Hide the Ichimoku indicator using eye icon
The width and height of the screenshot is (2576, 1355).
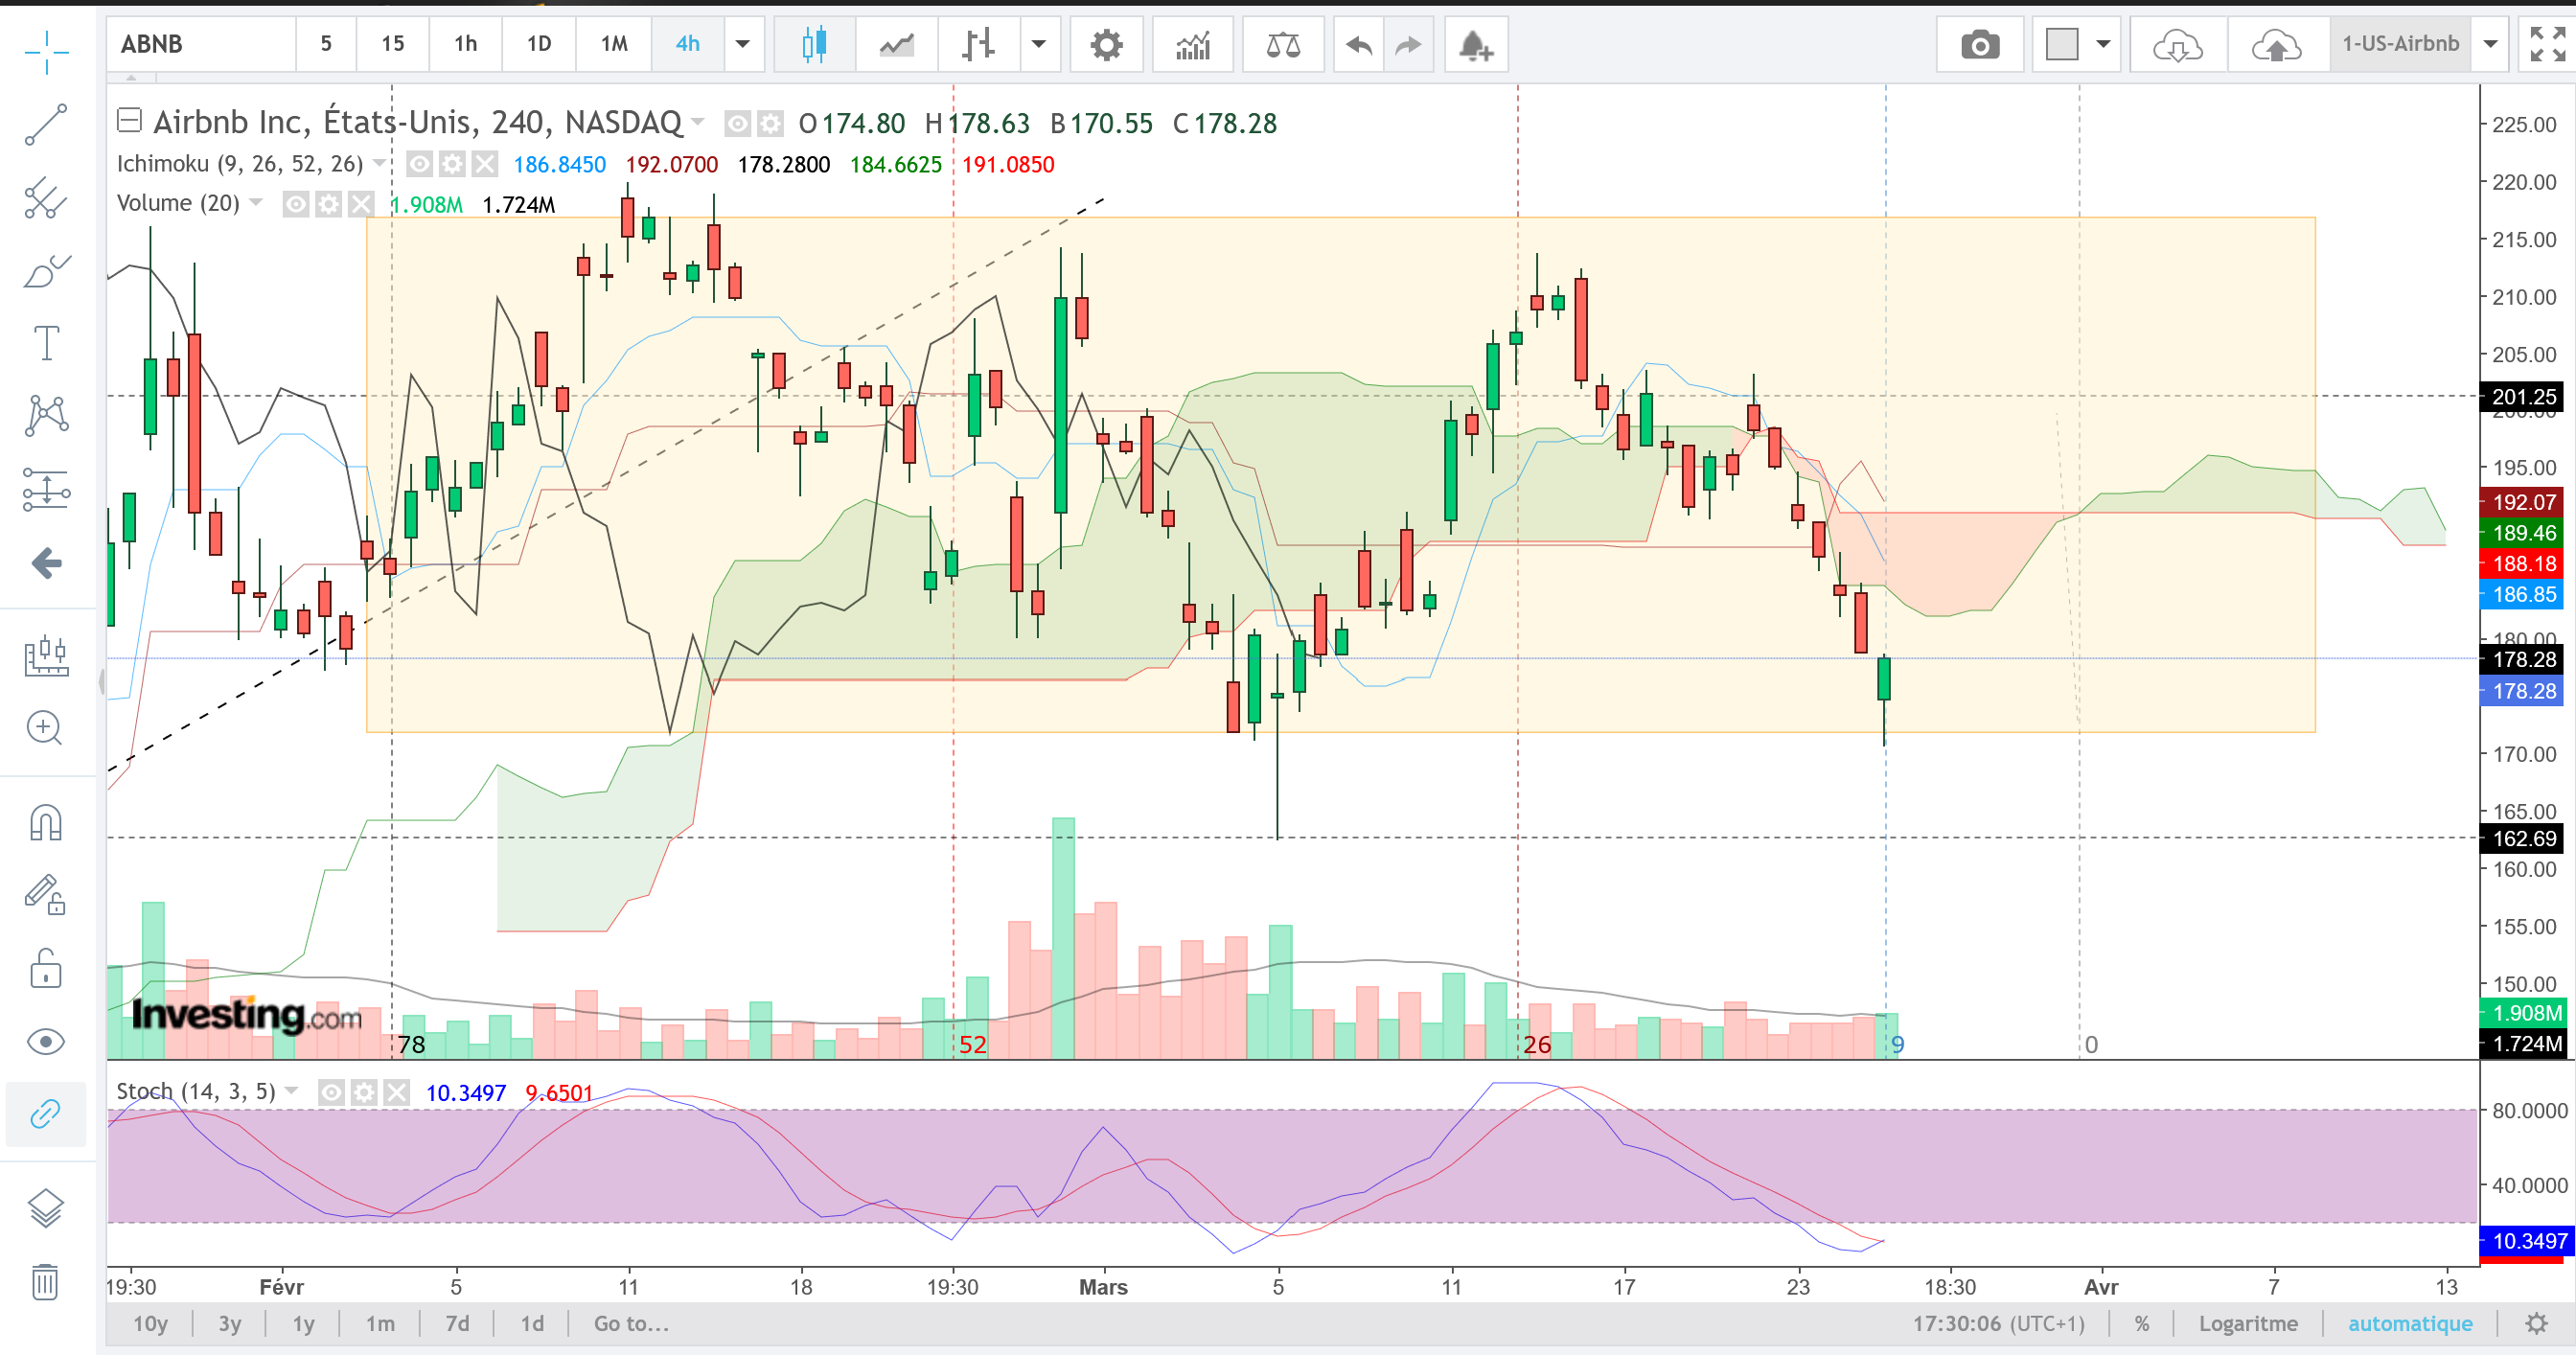click(x=420, y=164)
